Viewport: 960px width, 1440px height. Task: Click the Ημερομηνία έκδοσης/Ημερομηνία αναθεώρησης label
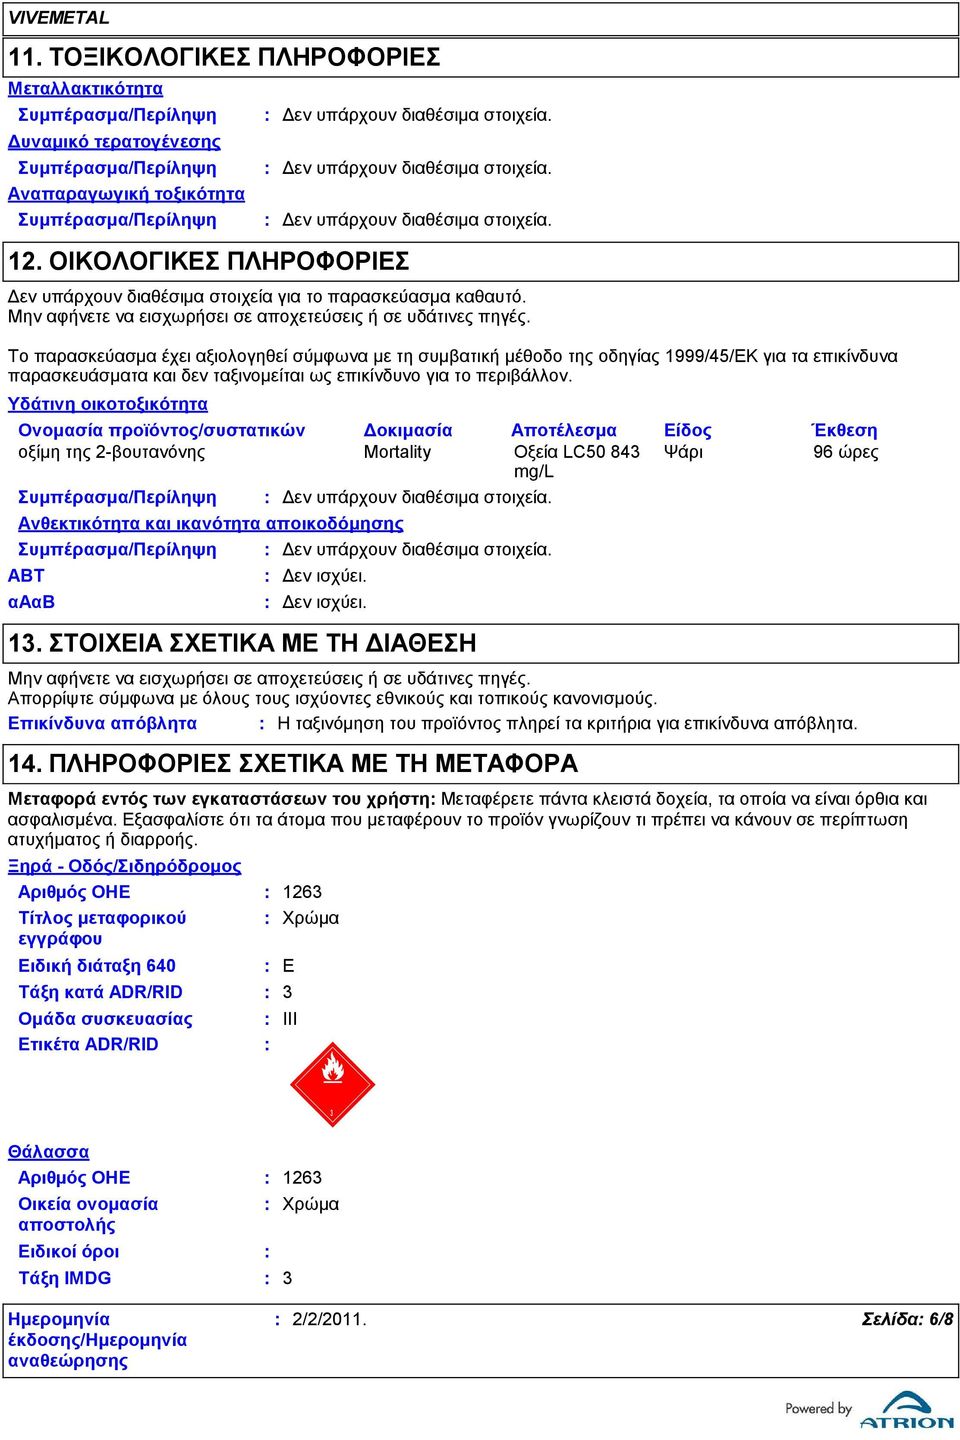[97, 1340]
